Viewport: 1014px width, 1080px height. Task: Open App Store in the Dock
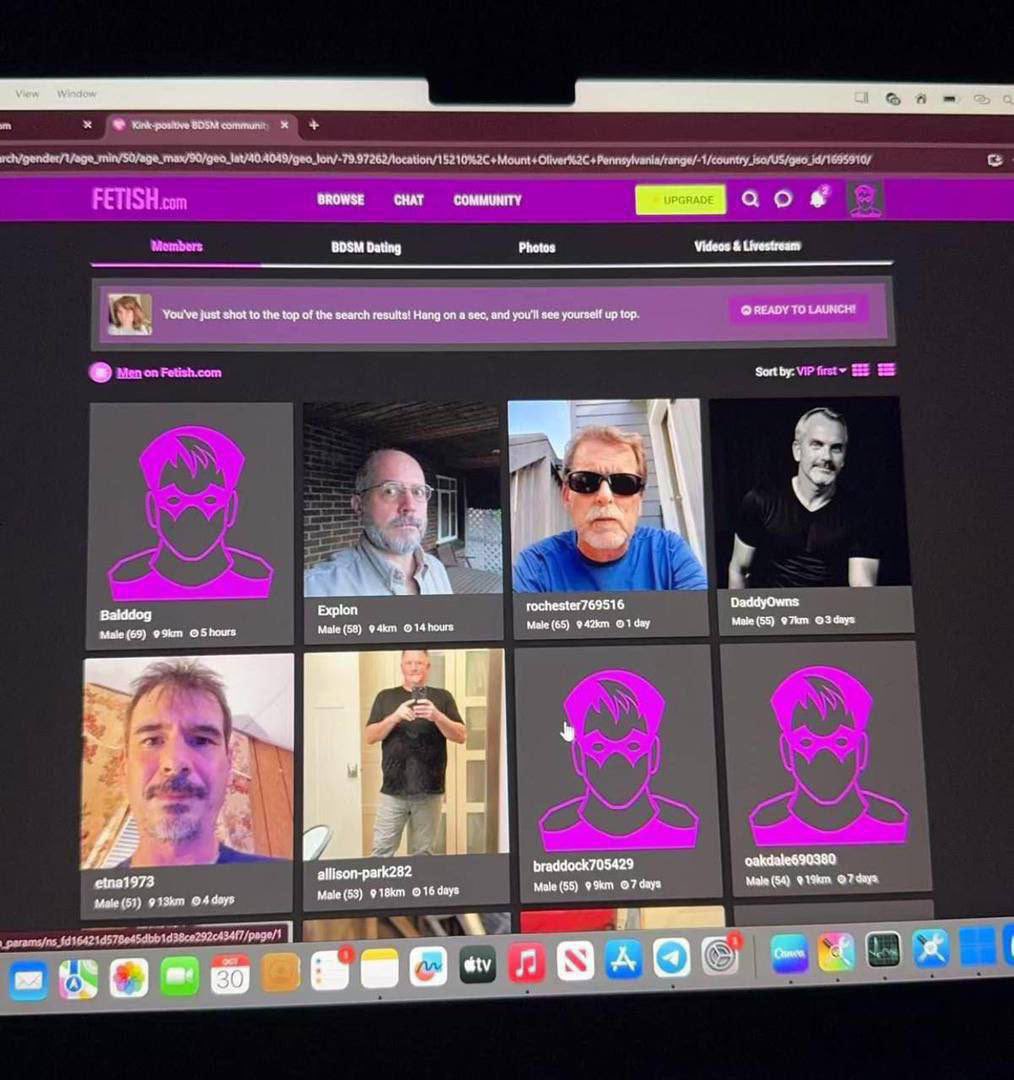623,959
